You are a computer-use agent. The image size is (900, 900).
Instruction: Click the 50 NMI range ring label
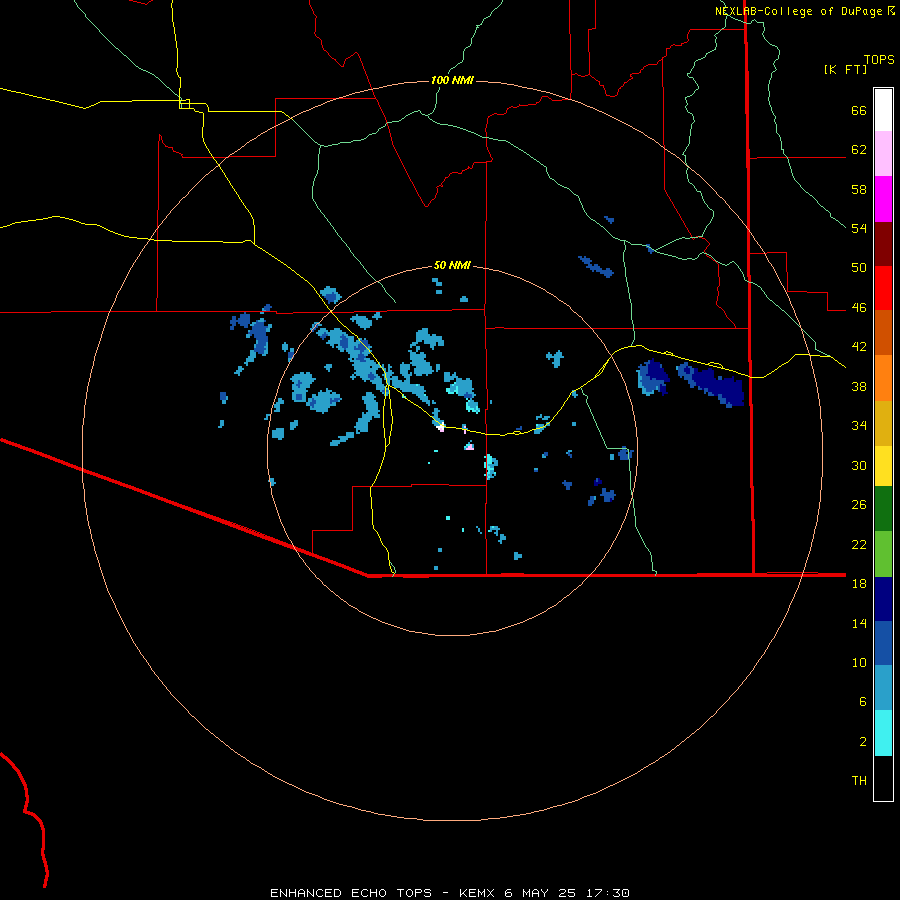(x=452, y=265)
